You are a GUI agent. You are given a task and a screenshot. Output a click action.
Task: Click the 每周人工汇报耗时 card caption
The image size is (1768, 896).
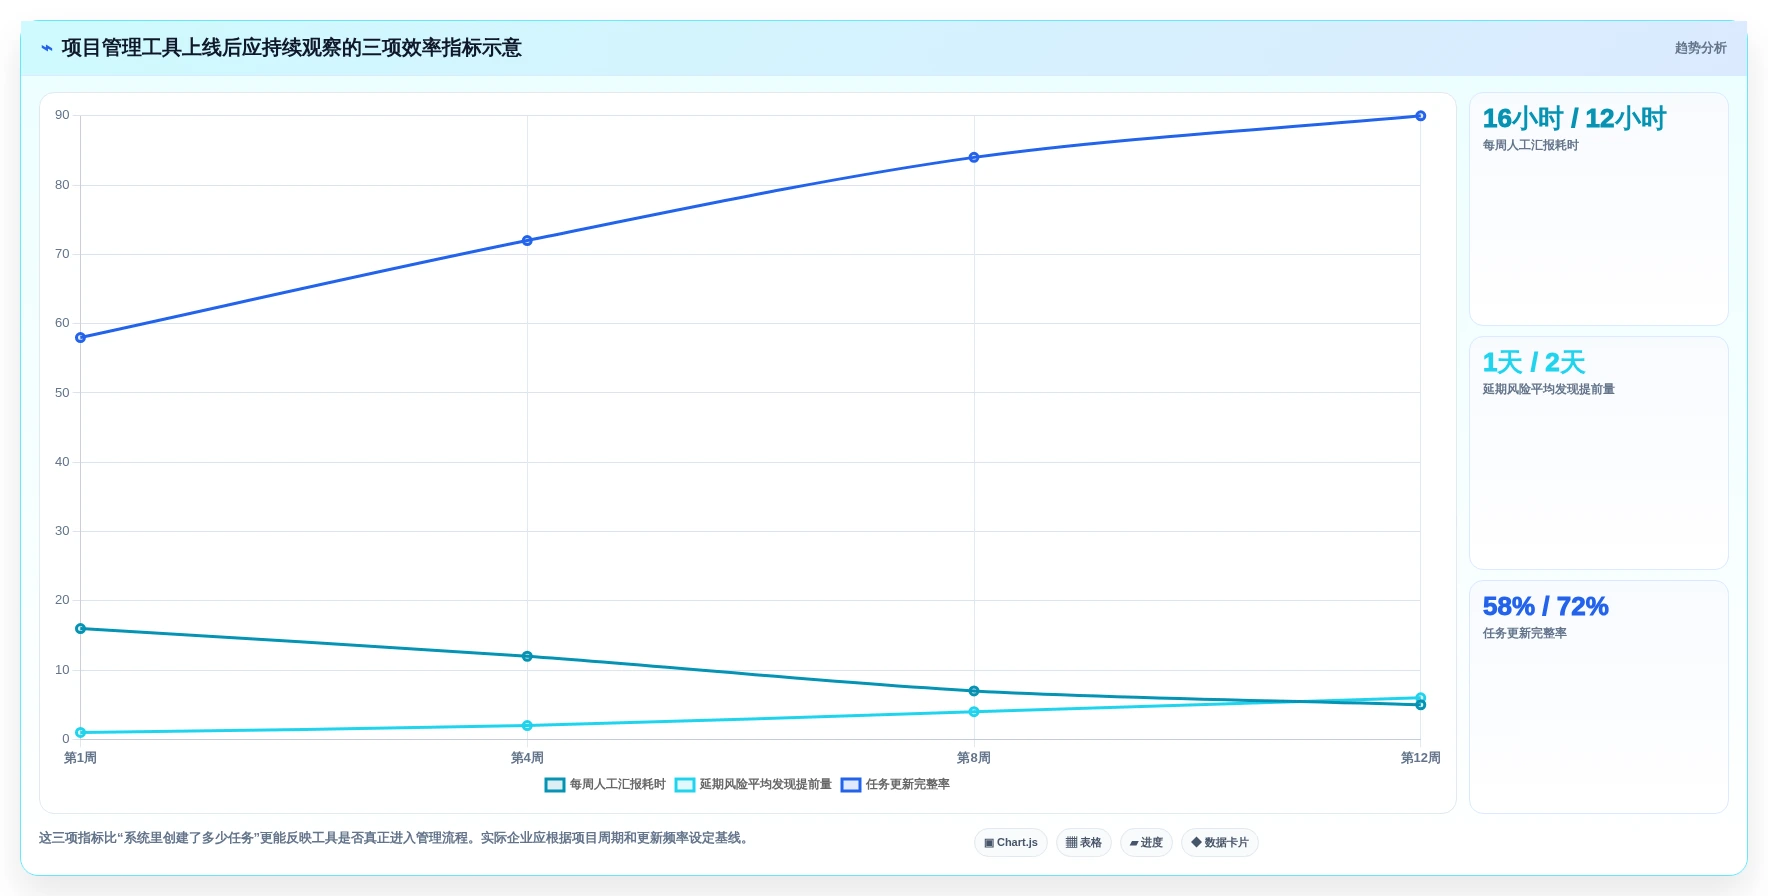click(1530, 146)
